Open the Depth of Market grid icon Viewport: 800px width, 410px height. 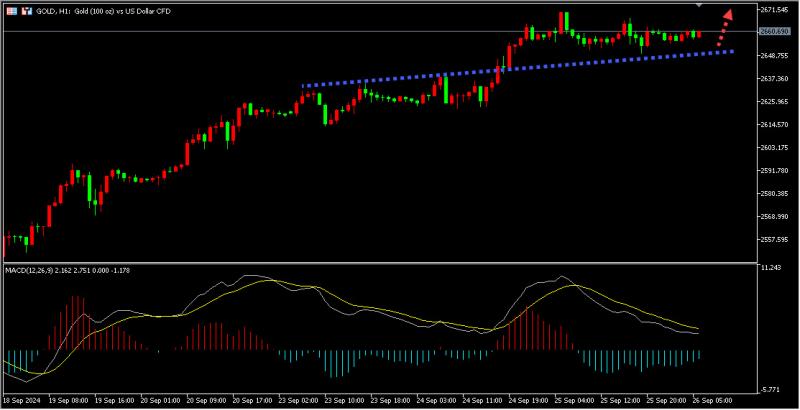(12, 11)
